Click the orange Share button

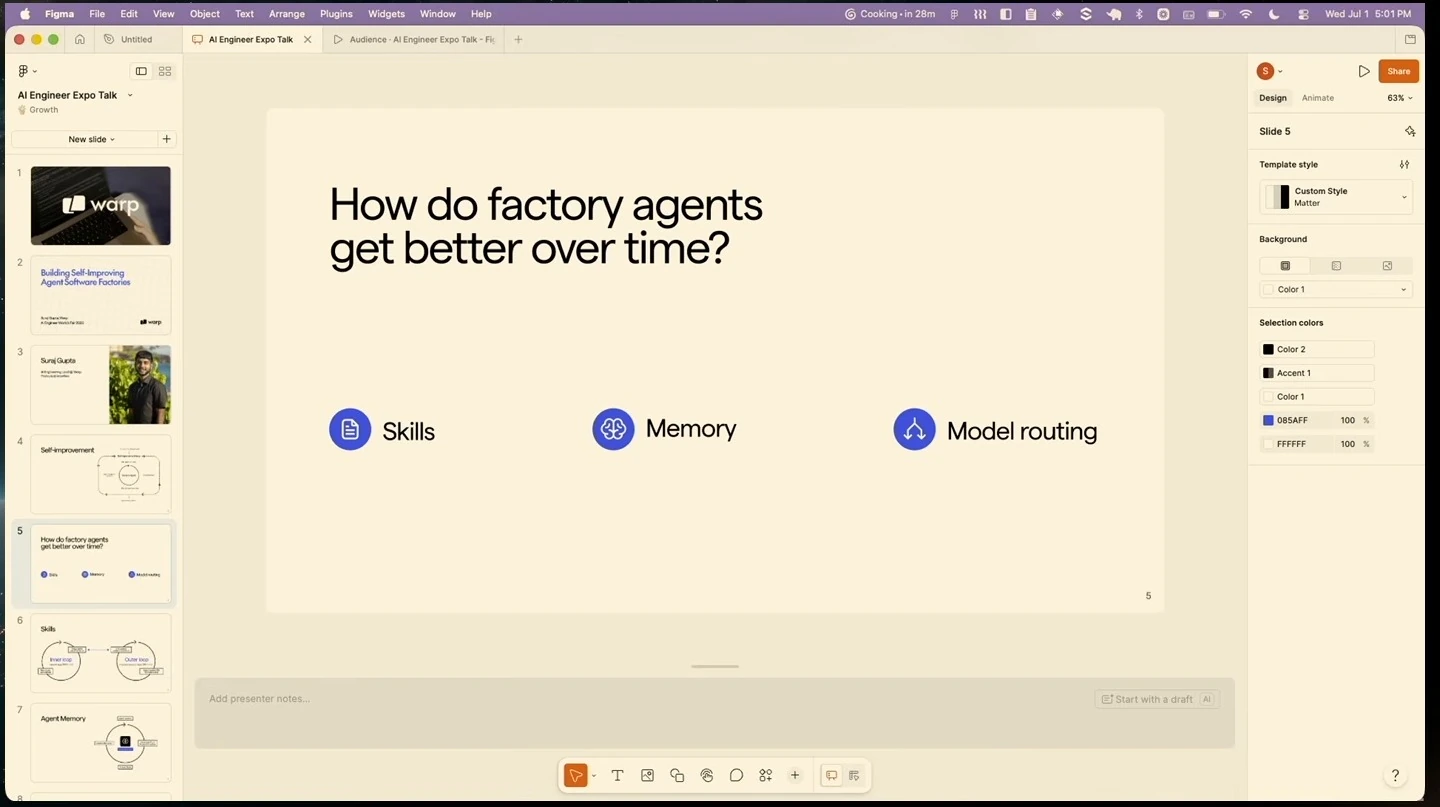pos(1398,71)
